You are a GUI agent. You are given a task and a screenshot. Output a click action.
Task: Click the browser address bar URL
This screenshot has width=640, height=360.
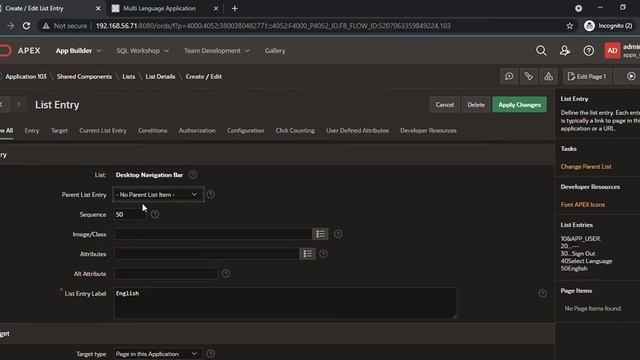tap(273, 26)
